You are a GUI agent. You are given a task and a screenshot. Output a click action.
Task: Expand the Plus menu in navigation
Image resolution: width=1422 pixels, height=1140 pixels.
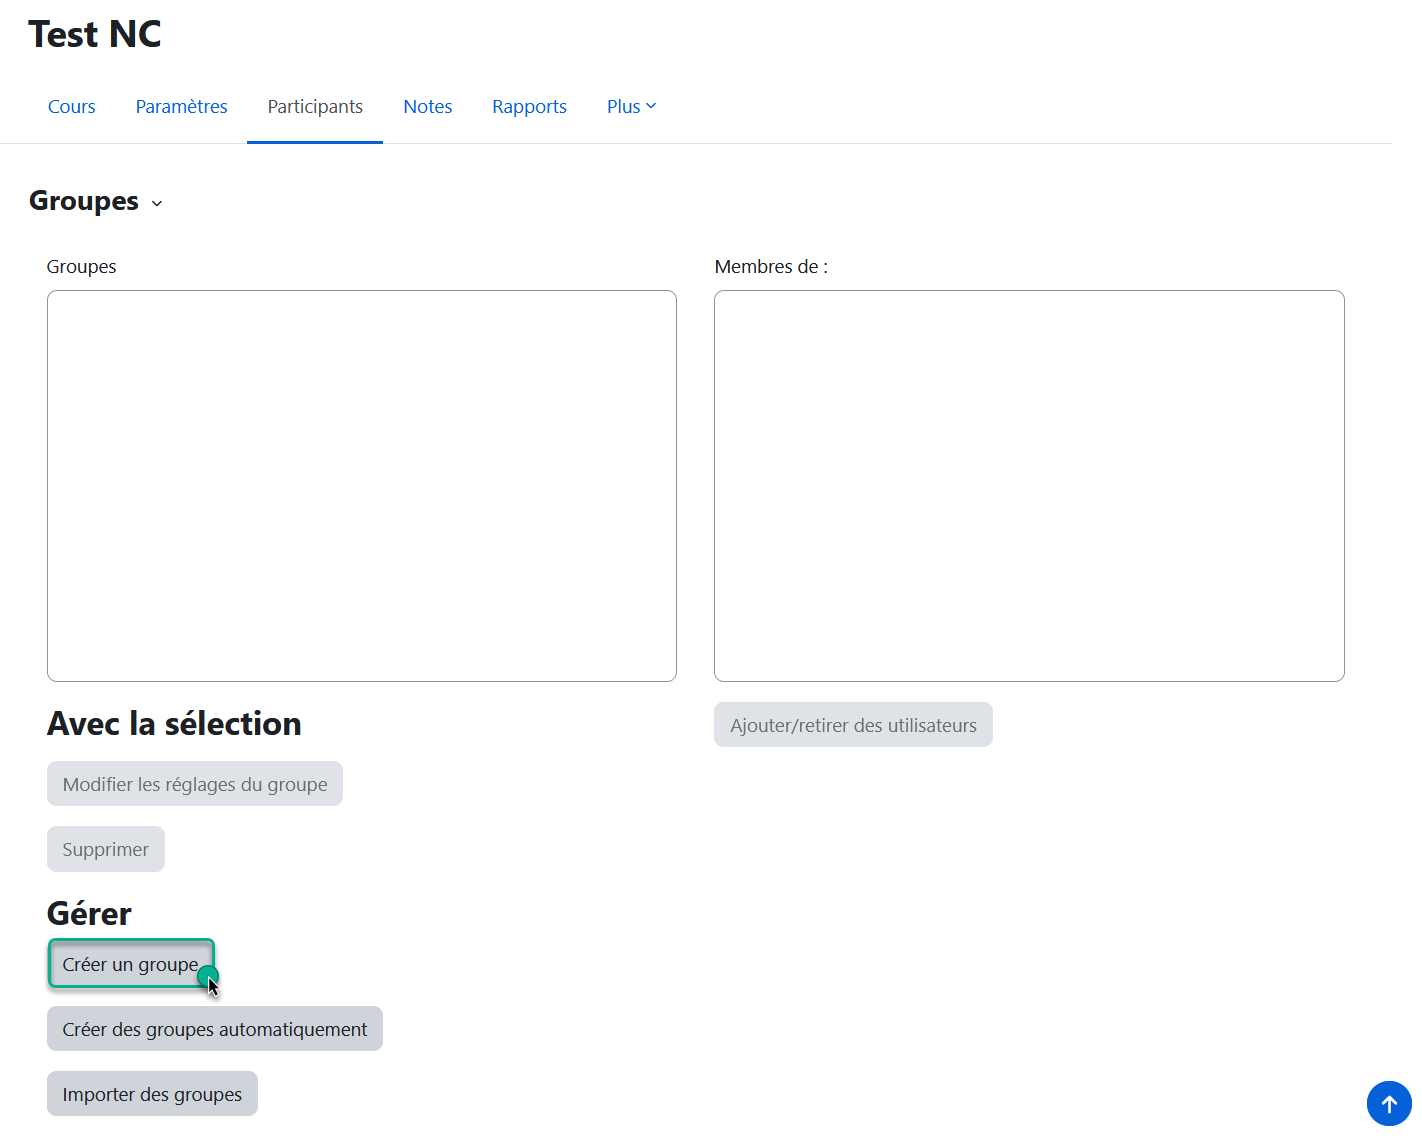[631, 107]
